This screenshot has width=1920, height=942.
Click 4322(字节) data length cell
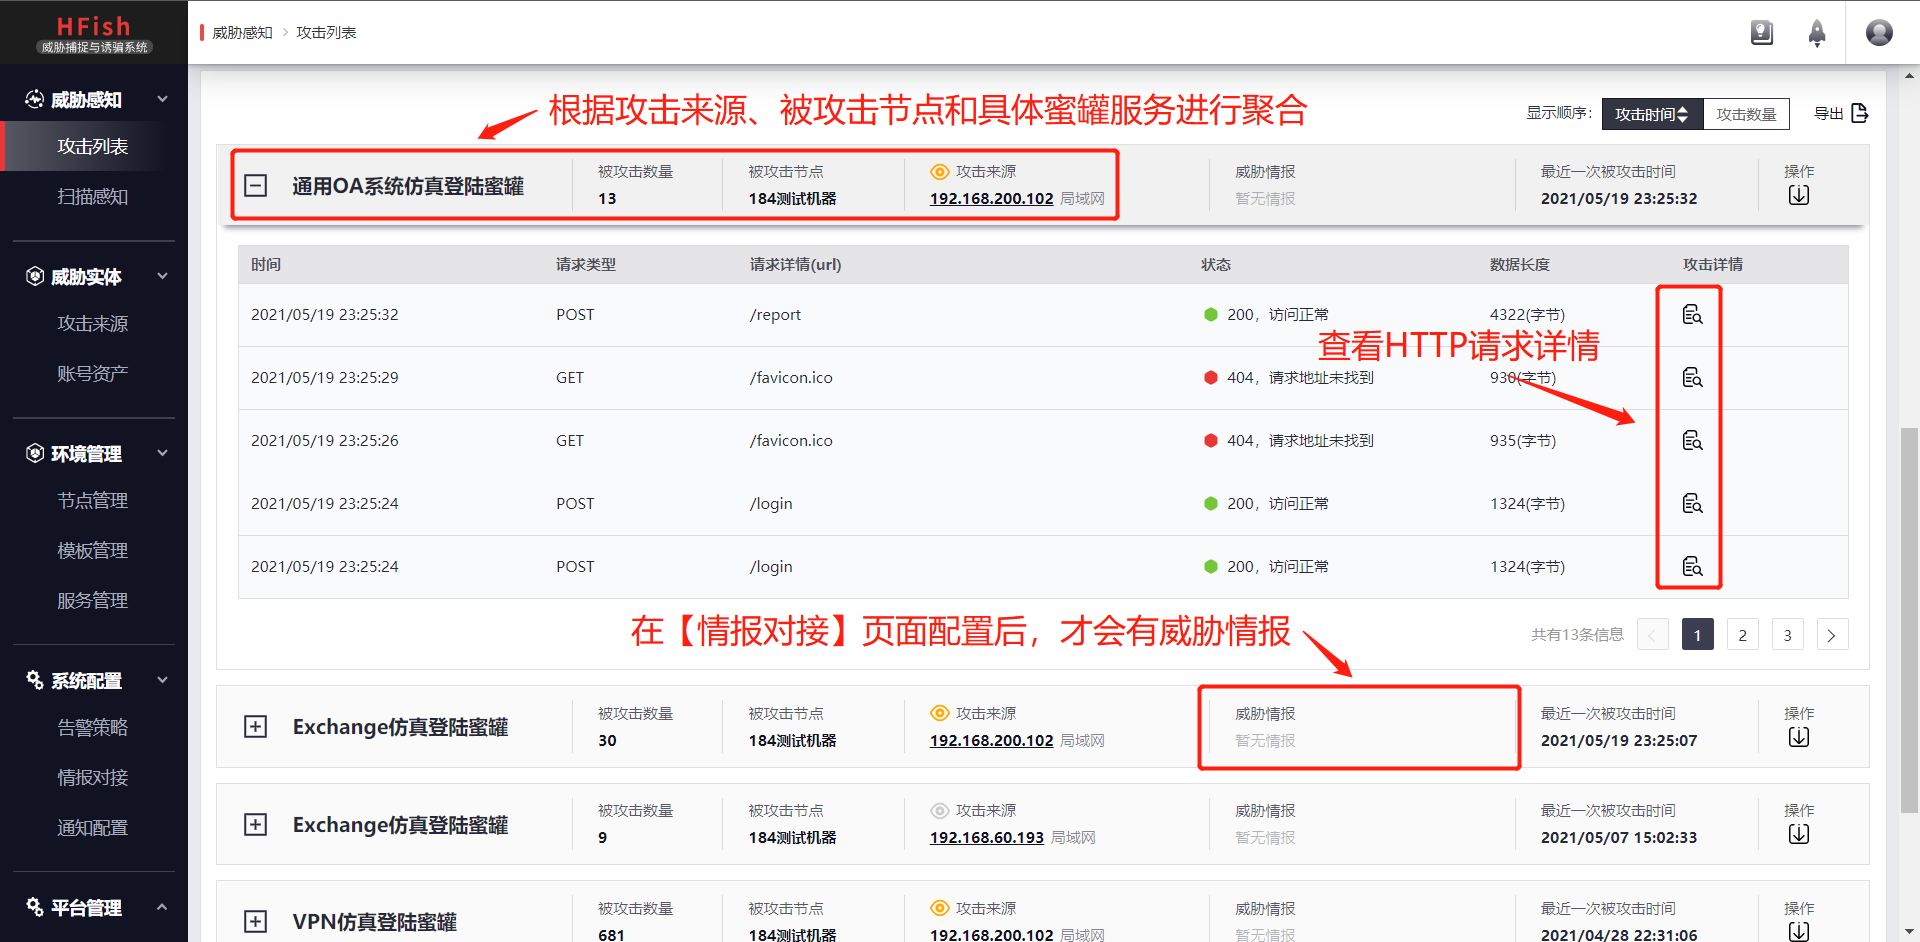1527,315
